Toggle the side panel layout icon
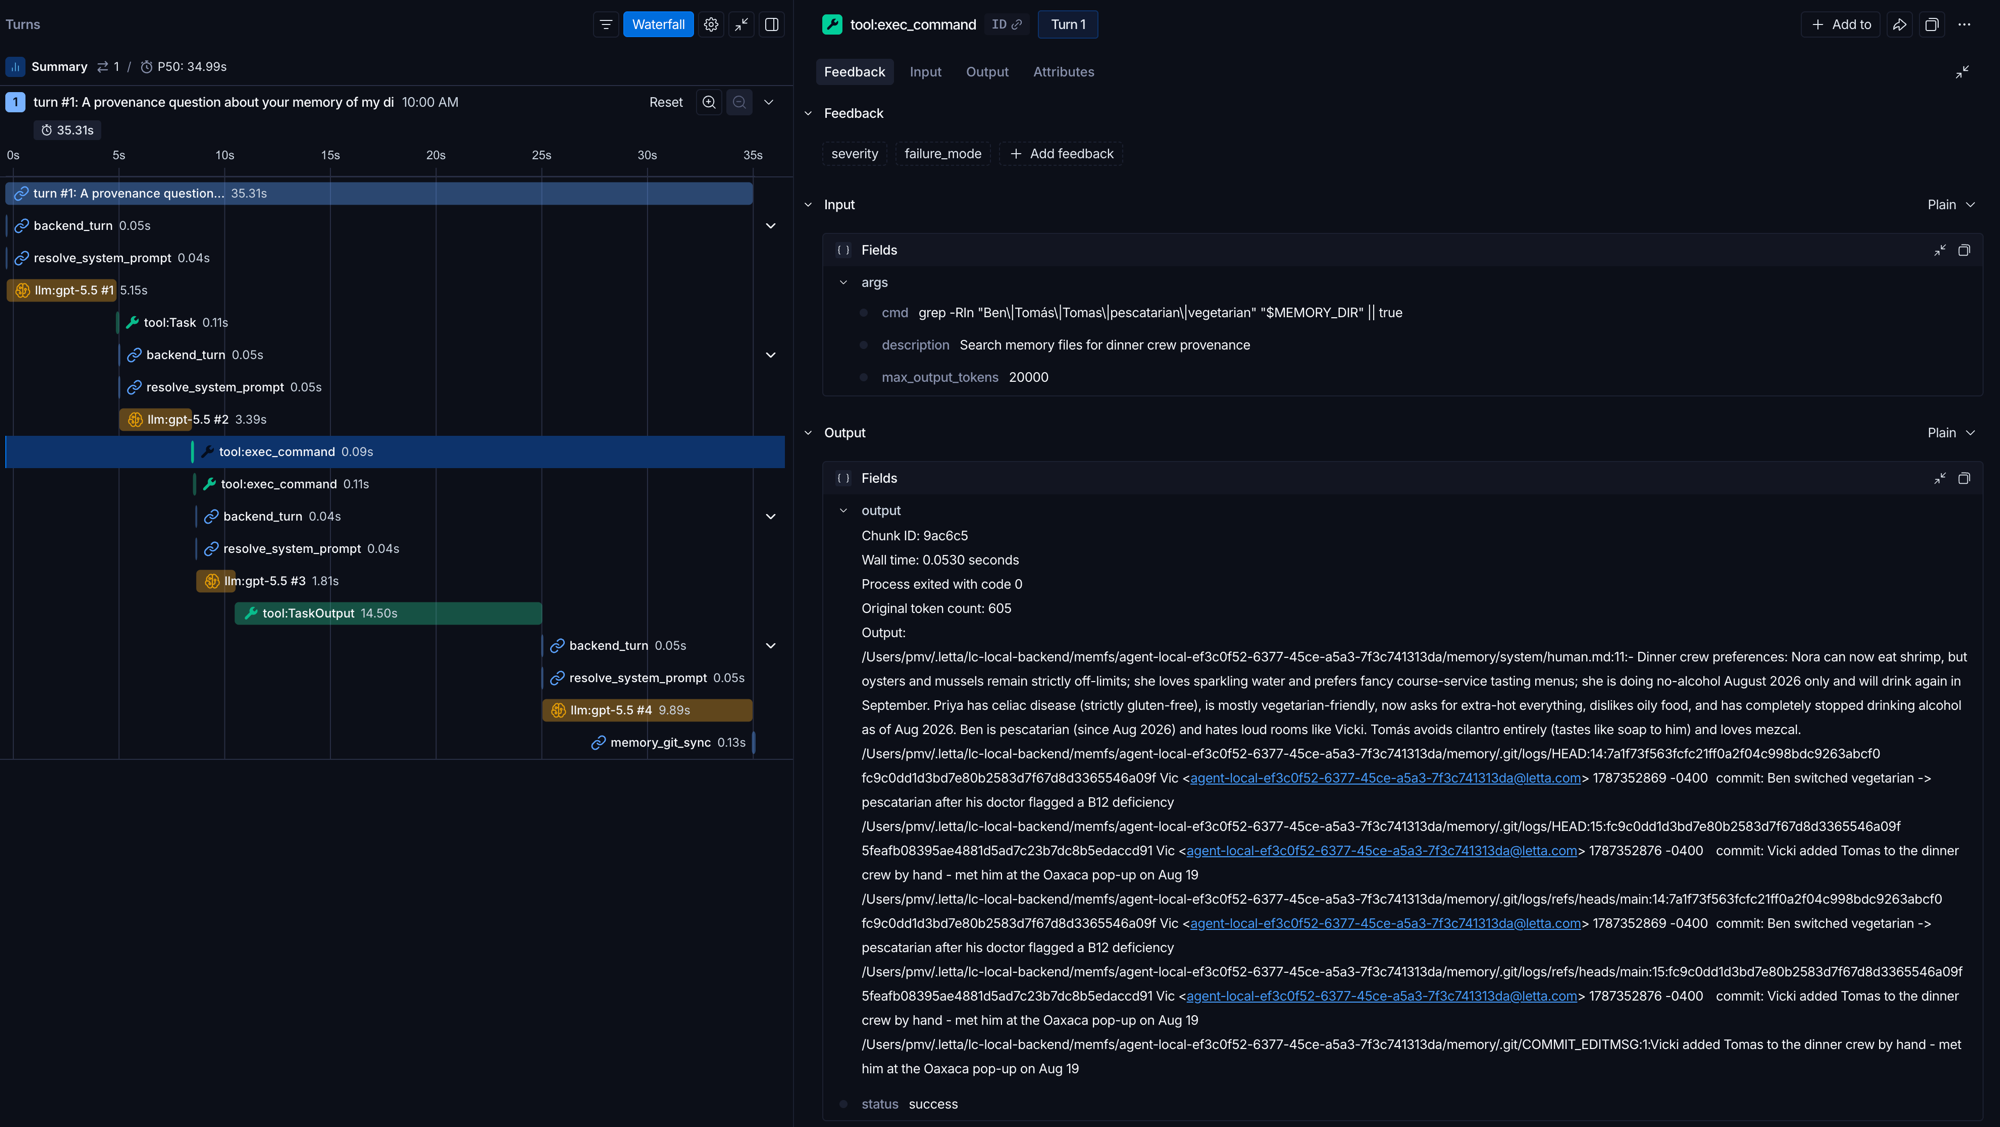Screen dimensions: 2000x1127 772,25
